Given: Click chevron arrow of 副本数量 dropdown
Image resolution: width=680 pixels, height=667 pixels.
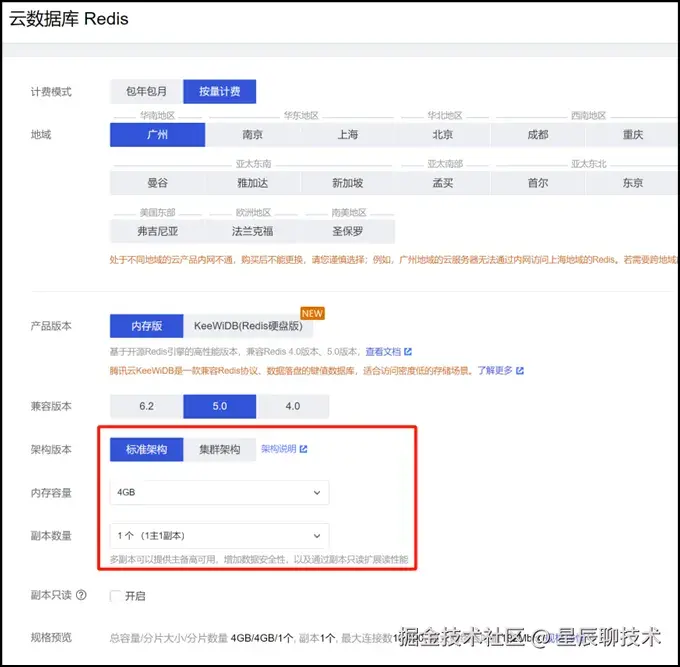Looking at the screenshot, I should [317, 536].
